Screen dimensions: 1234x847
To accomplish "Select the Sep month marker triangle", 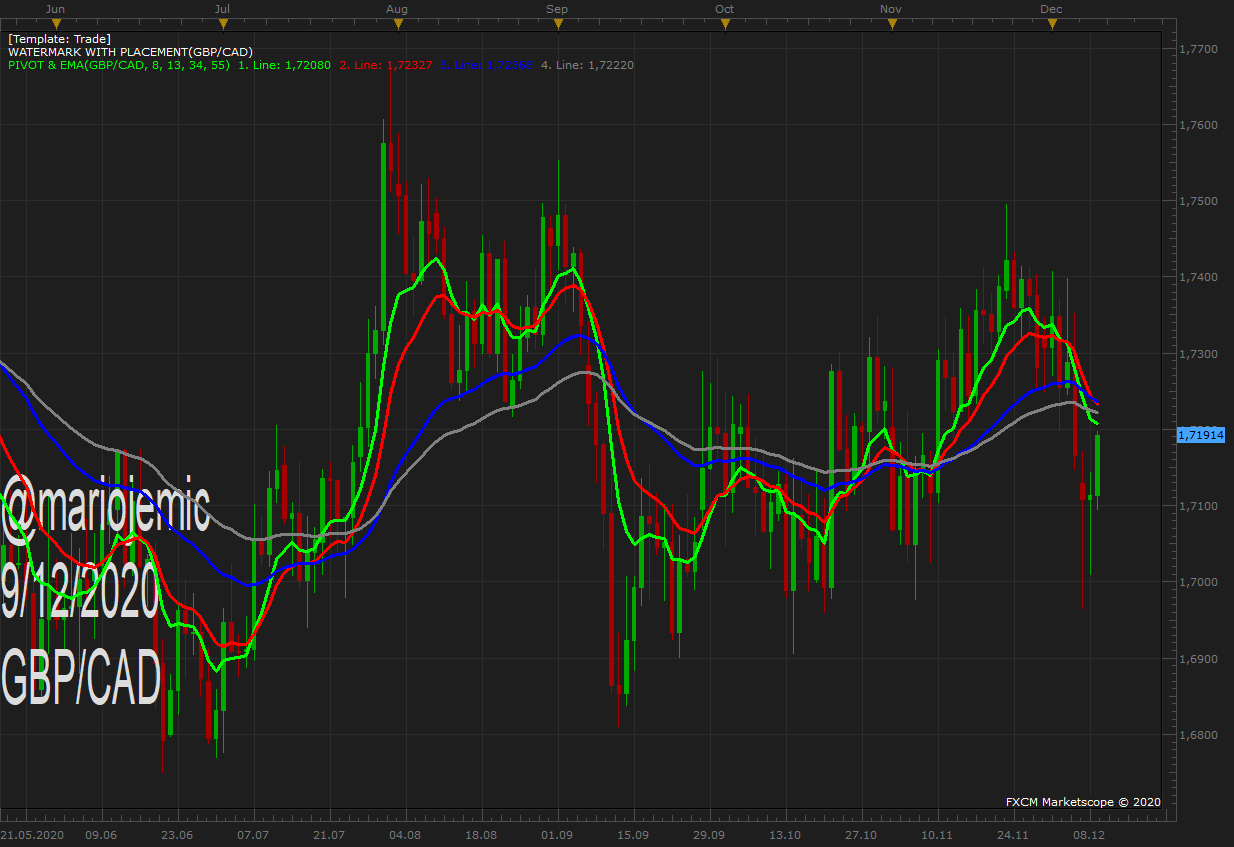I will pyautogui.click(x=557, y=23).
